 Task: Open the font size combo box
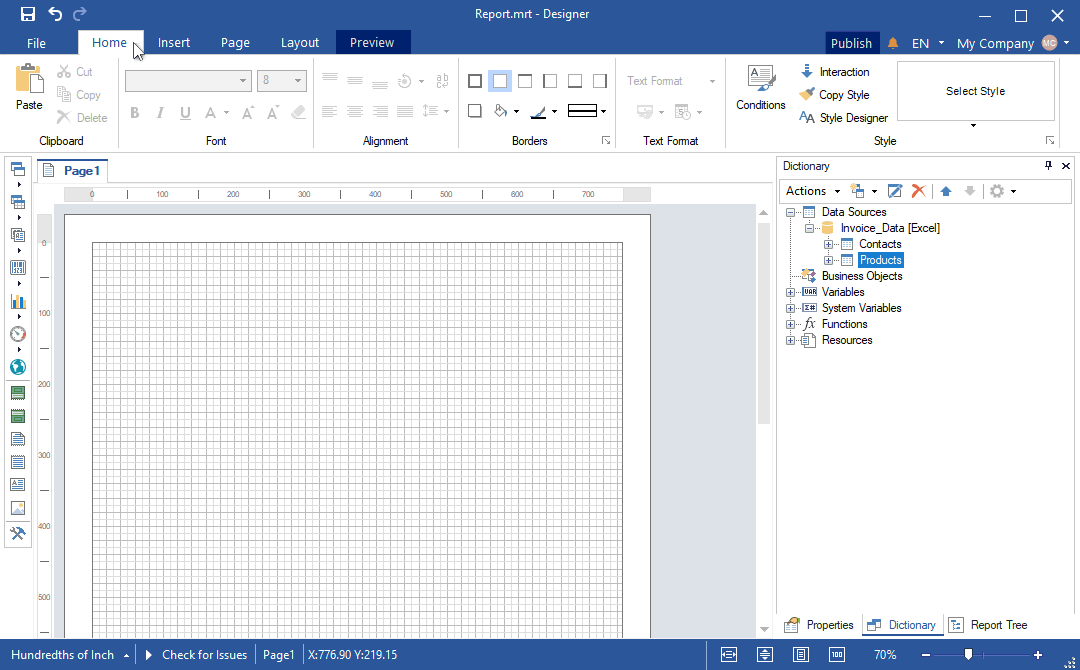pos(281,81)
